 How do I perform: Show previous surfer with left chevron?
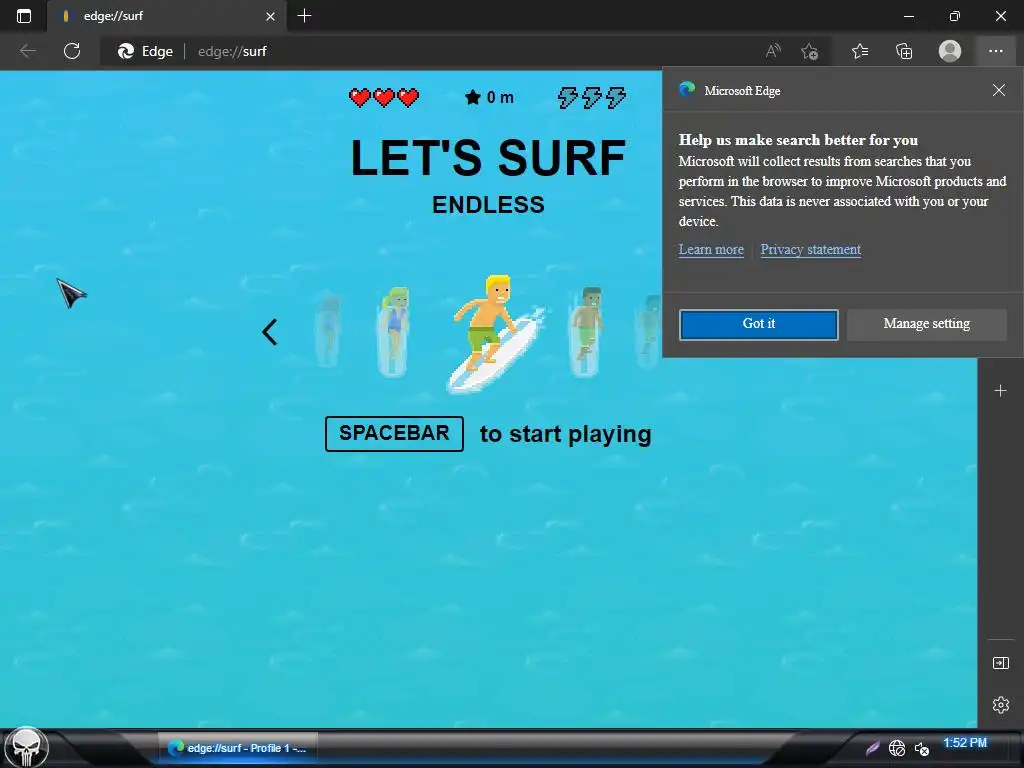click(x=270, y=332)
